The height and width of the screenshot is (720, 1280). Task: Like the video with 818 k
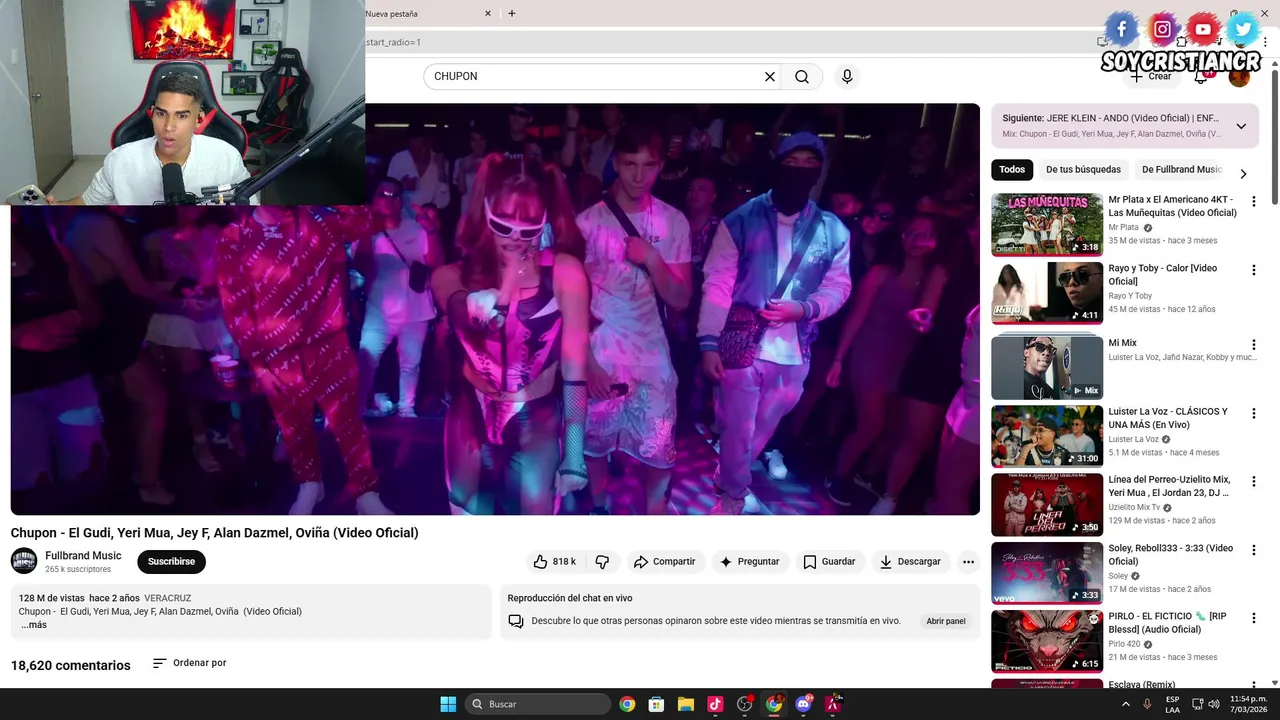555,562
